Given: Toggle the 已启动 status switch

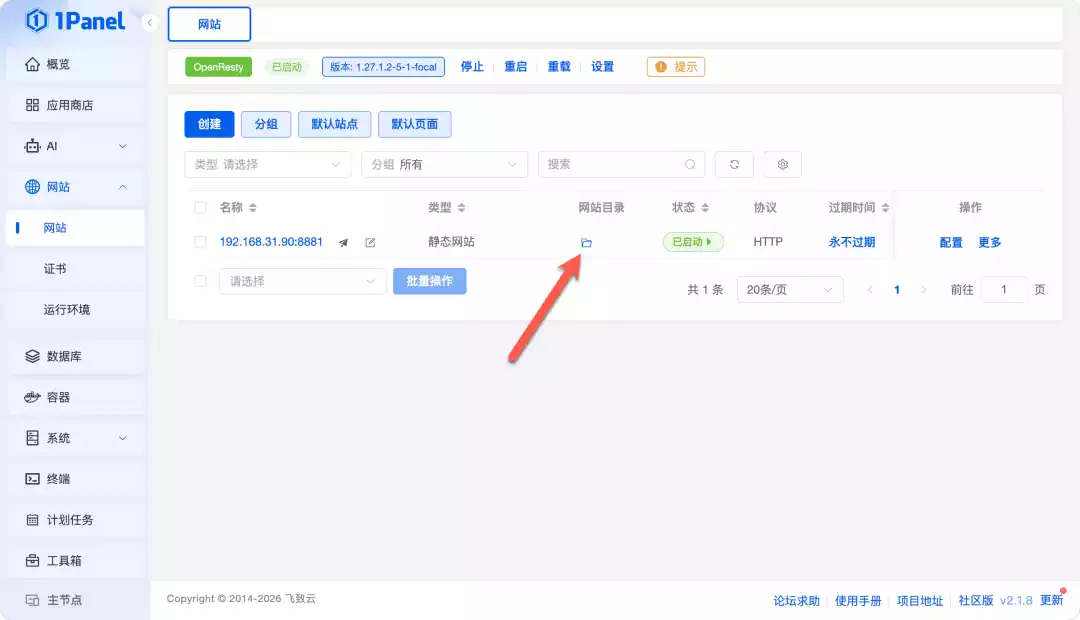Looking at the screenshot, I should coord(693,241).
